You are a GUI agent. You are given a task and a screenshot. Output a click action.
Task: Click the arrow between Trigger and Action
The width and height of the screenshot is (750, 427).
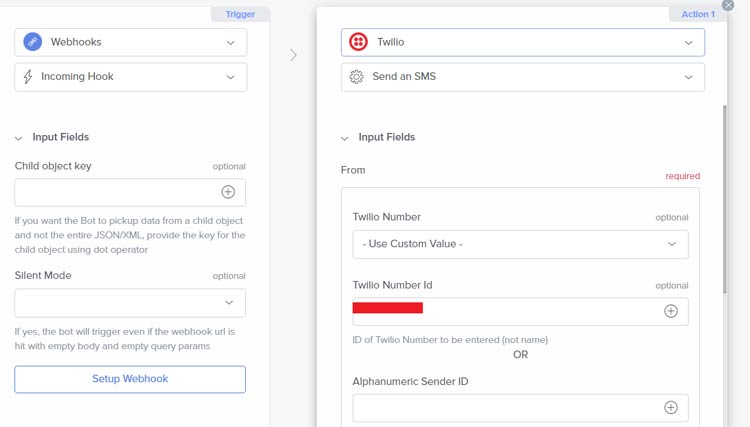293,55
